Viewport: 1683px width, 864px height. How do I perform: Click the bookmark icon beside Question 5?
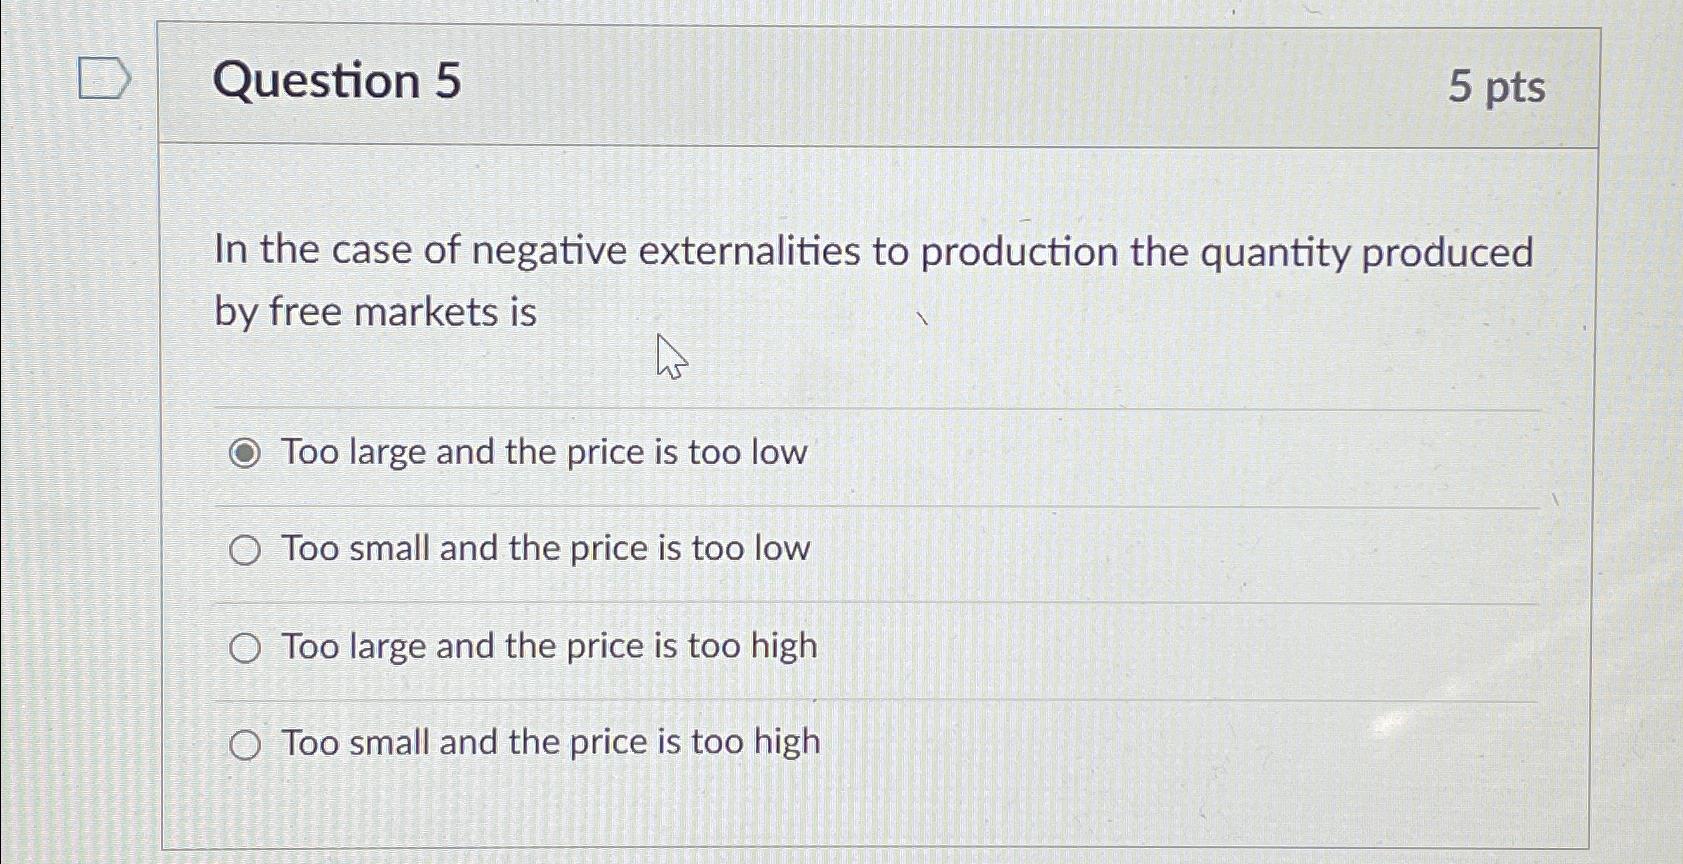(x=103, y=78)
